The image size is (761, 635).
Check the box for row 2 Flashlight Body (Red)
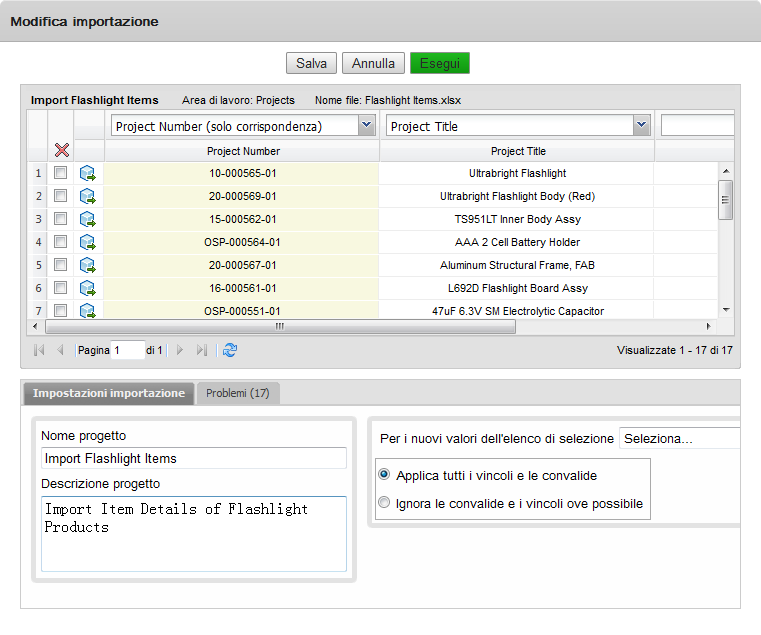60,196
